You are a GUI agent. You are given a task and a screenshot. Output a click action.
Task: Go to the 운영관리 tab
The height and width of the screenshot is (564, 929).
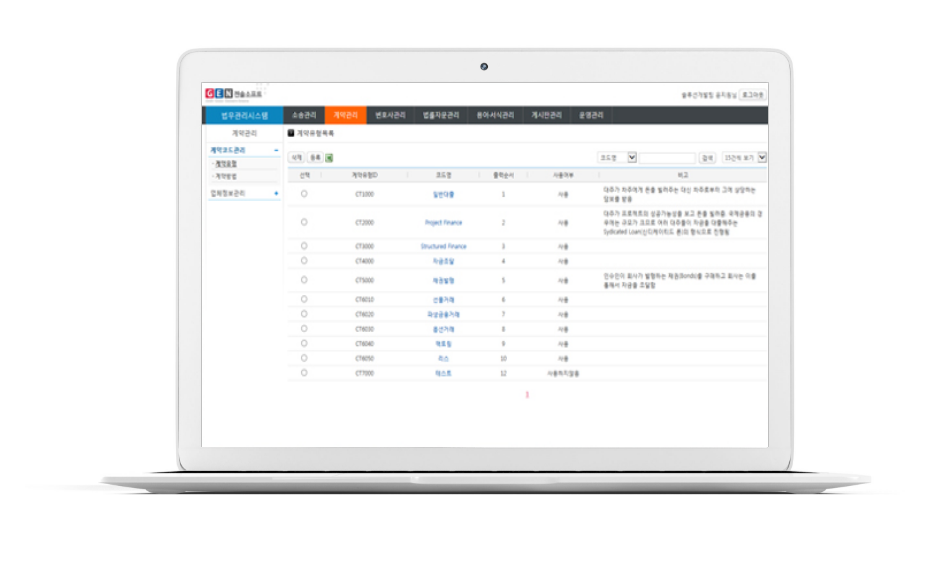(591, 115)
